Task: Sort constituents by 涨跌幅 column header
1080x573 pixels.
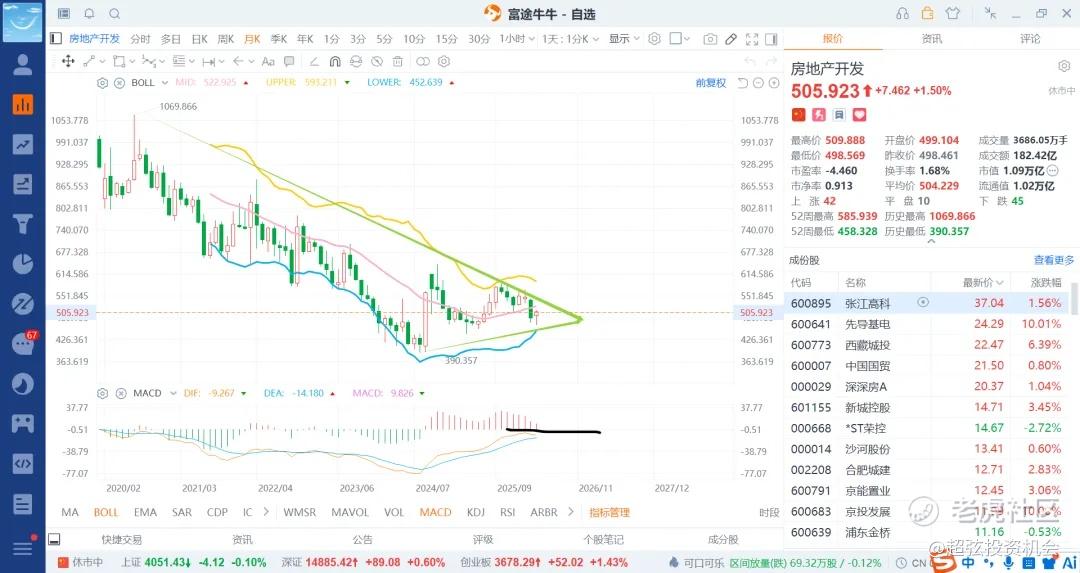Action: (x=1046, y=282)
